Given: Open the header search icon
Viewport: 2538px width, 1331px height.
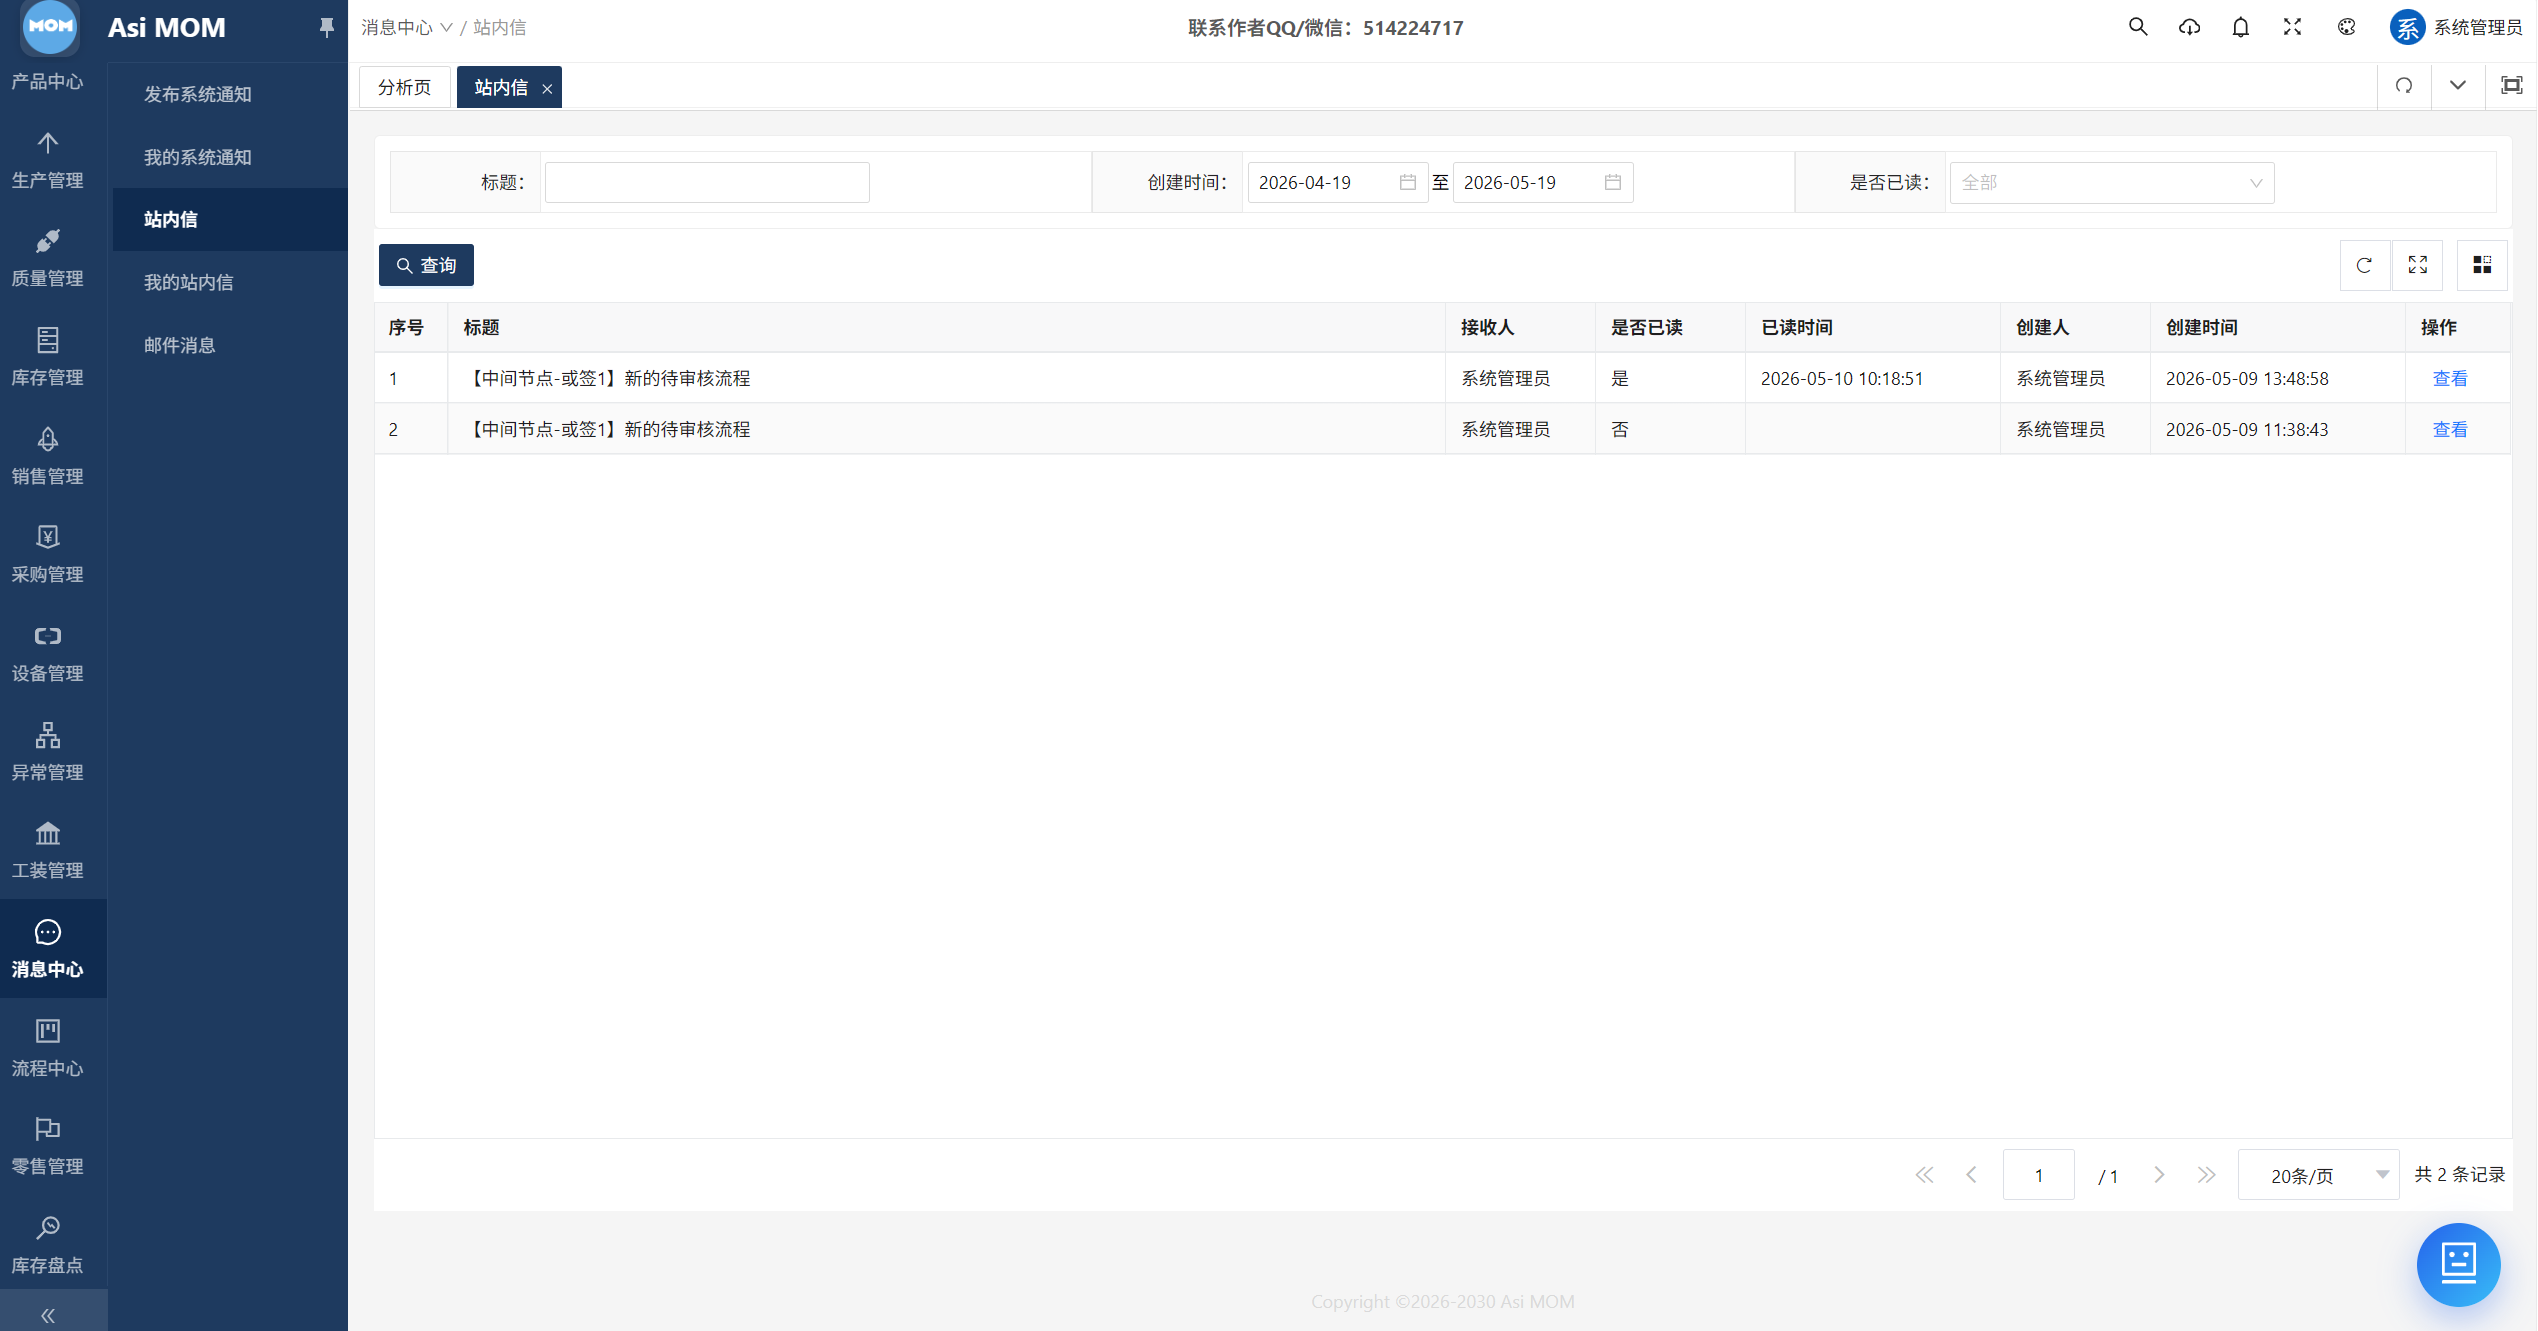Looking at the screenshot, I should click(2138, 27).
